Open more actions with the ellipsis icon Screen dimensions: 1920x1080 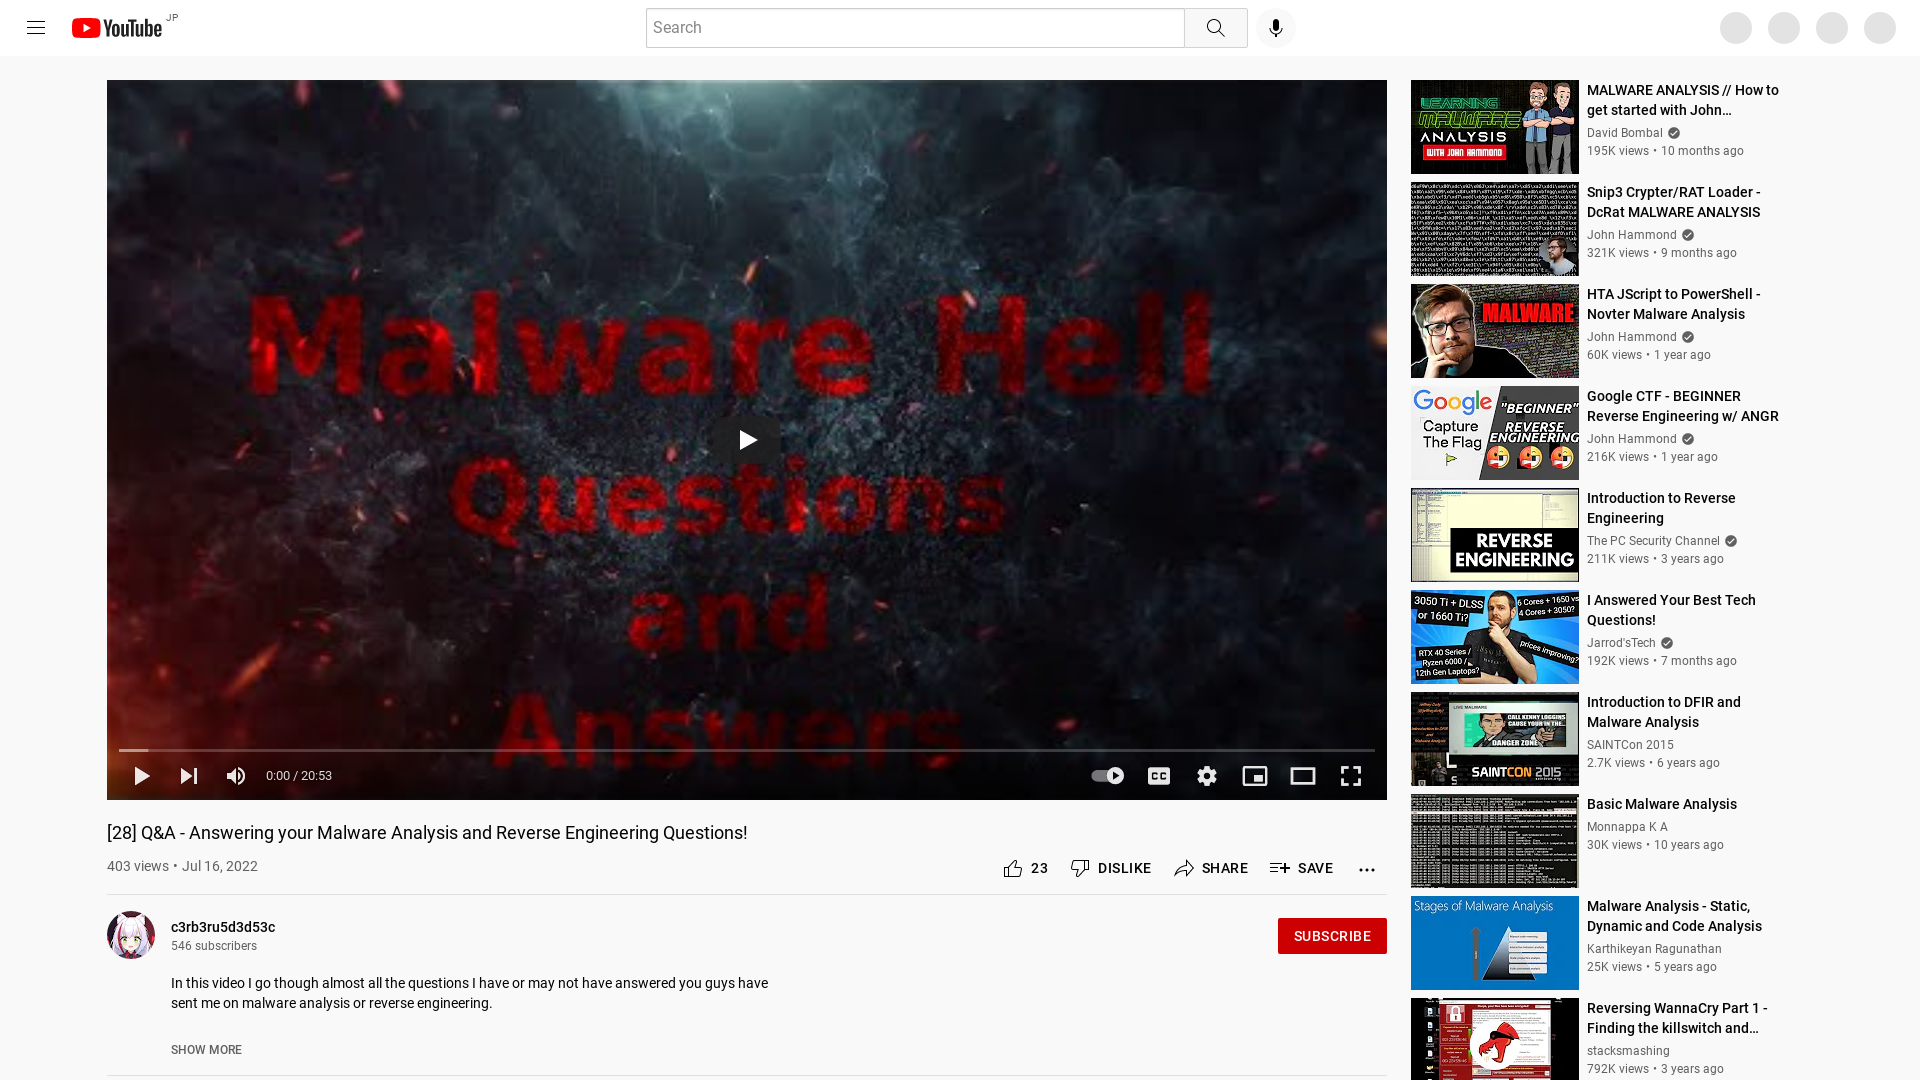click(1366, 868)
